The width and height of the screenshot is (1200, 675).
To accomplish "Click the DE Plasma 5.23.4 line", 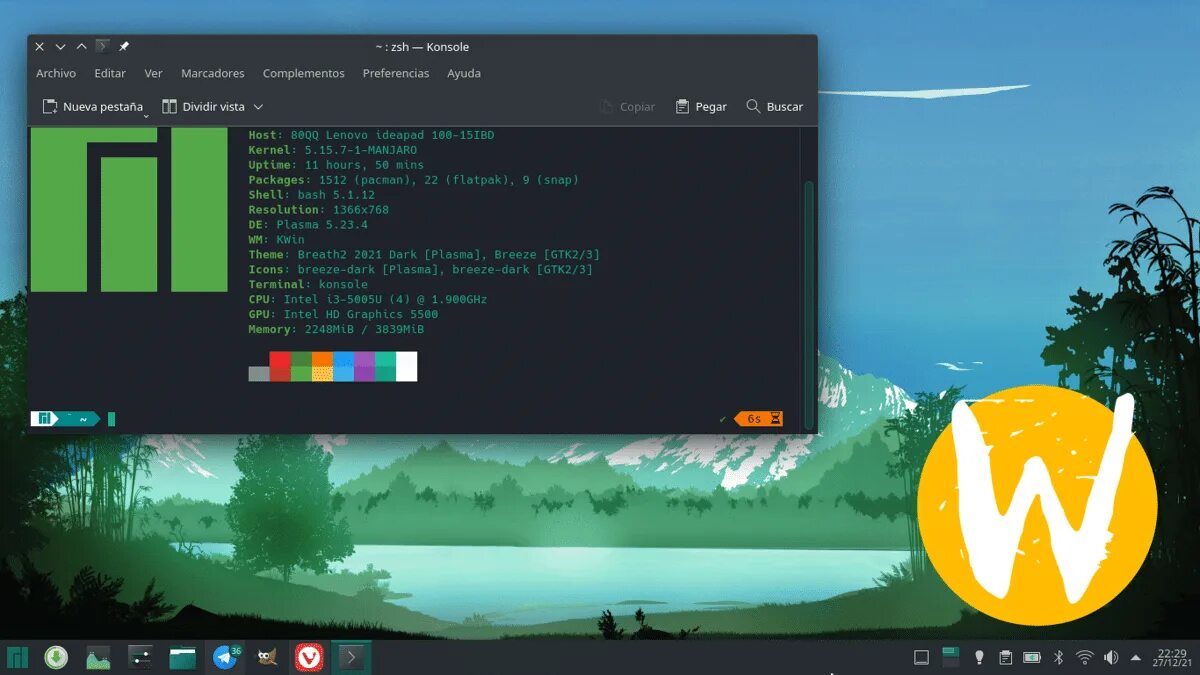I will pyautogui.click(x=308, y=225).
